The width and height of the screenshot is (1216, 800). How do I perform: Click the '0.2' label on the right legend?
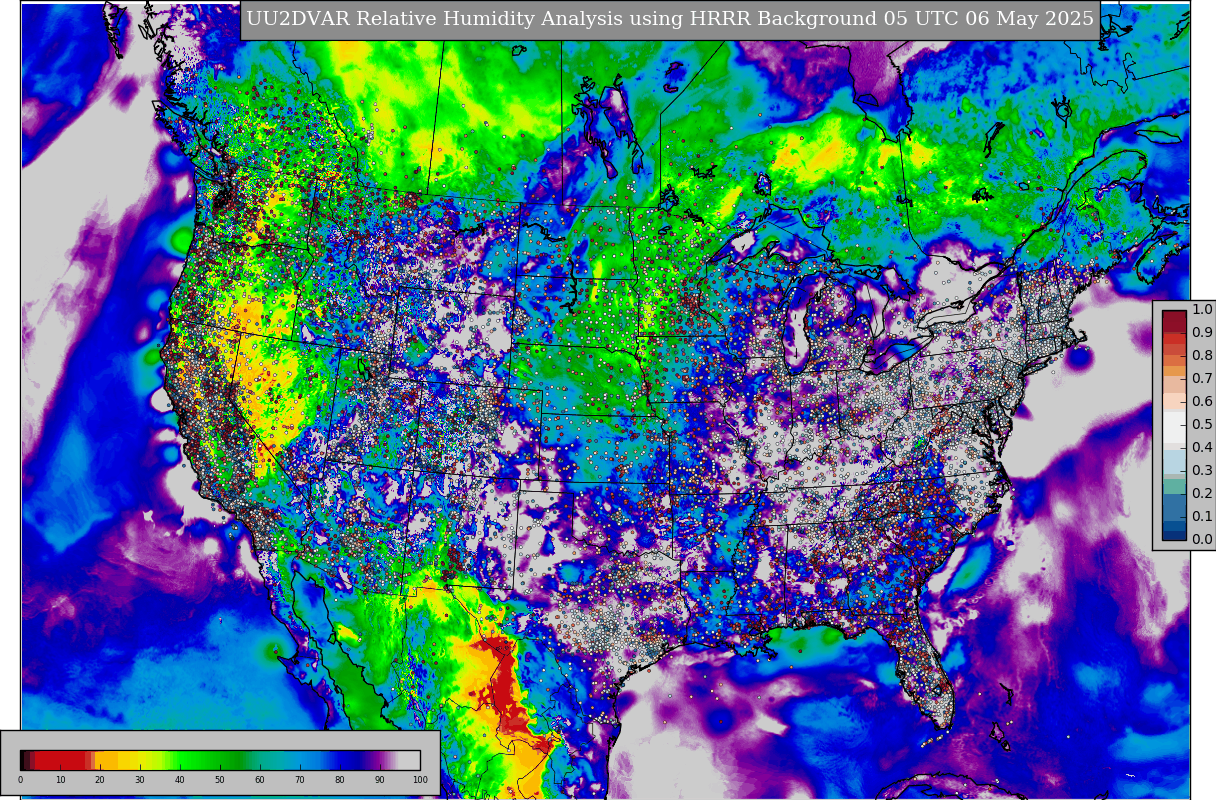1202,494
